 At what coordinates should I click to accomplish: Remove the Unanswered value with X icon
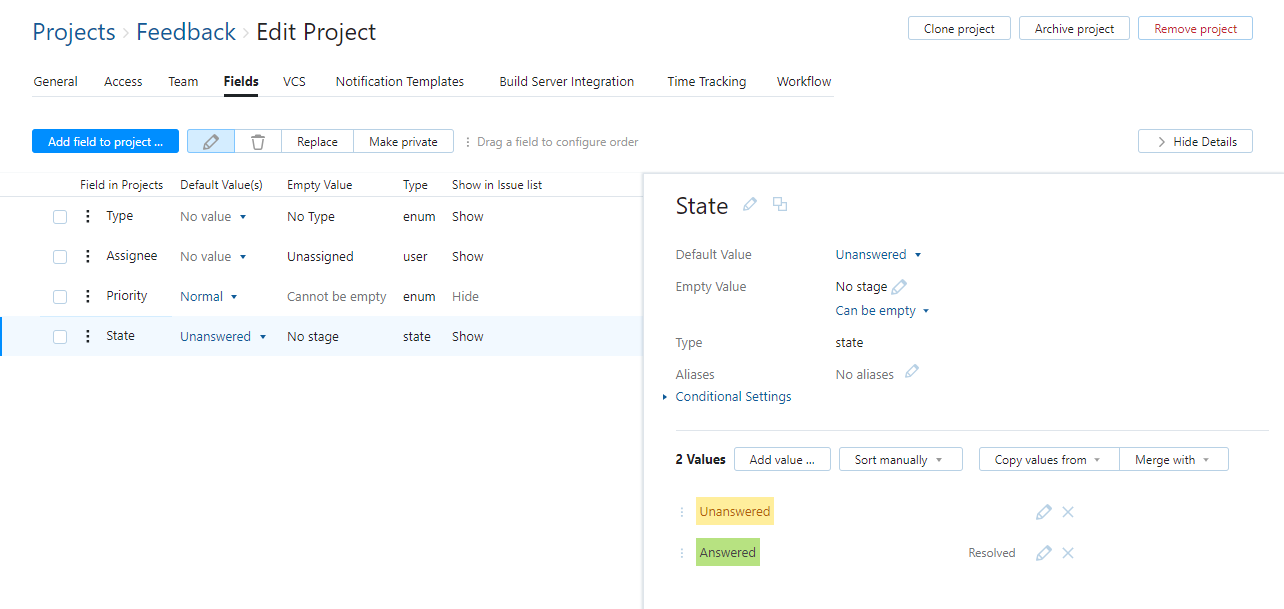(1068, 512)
